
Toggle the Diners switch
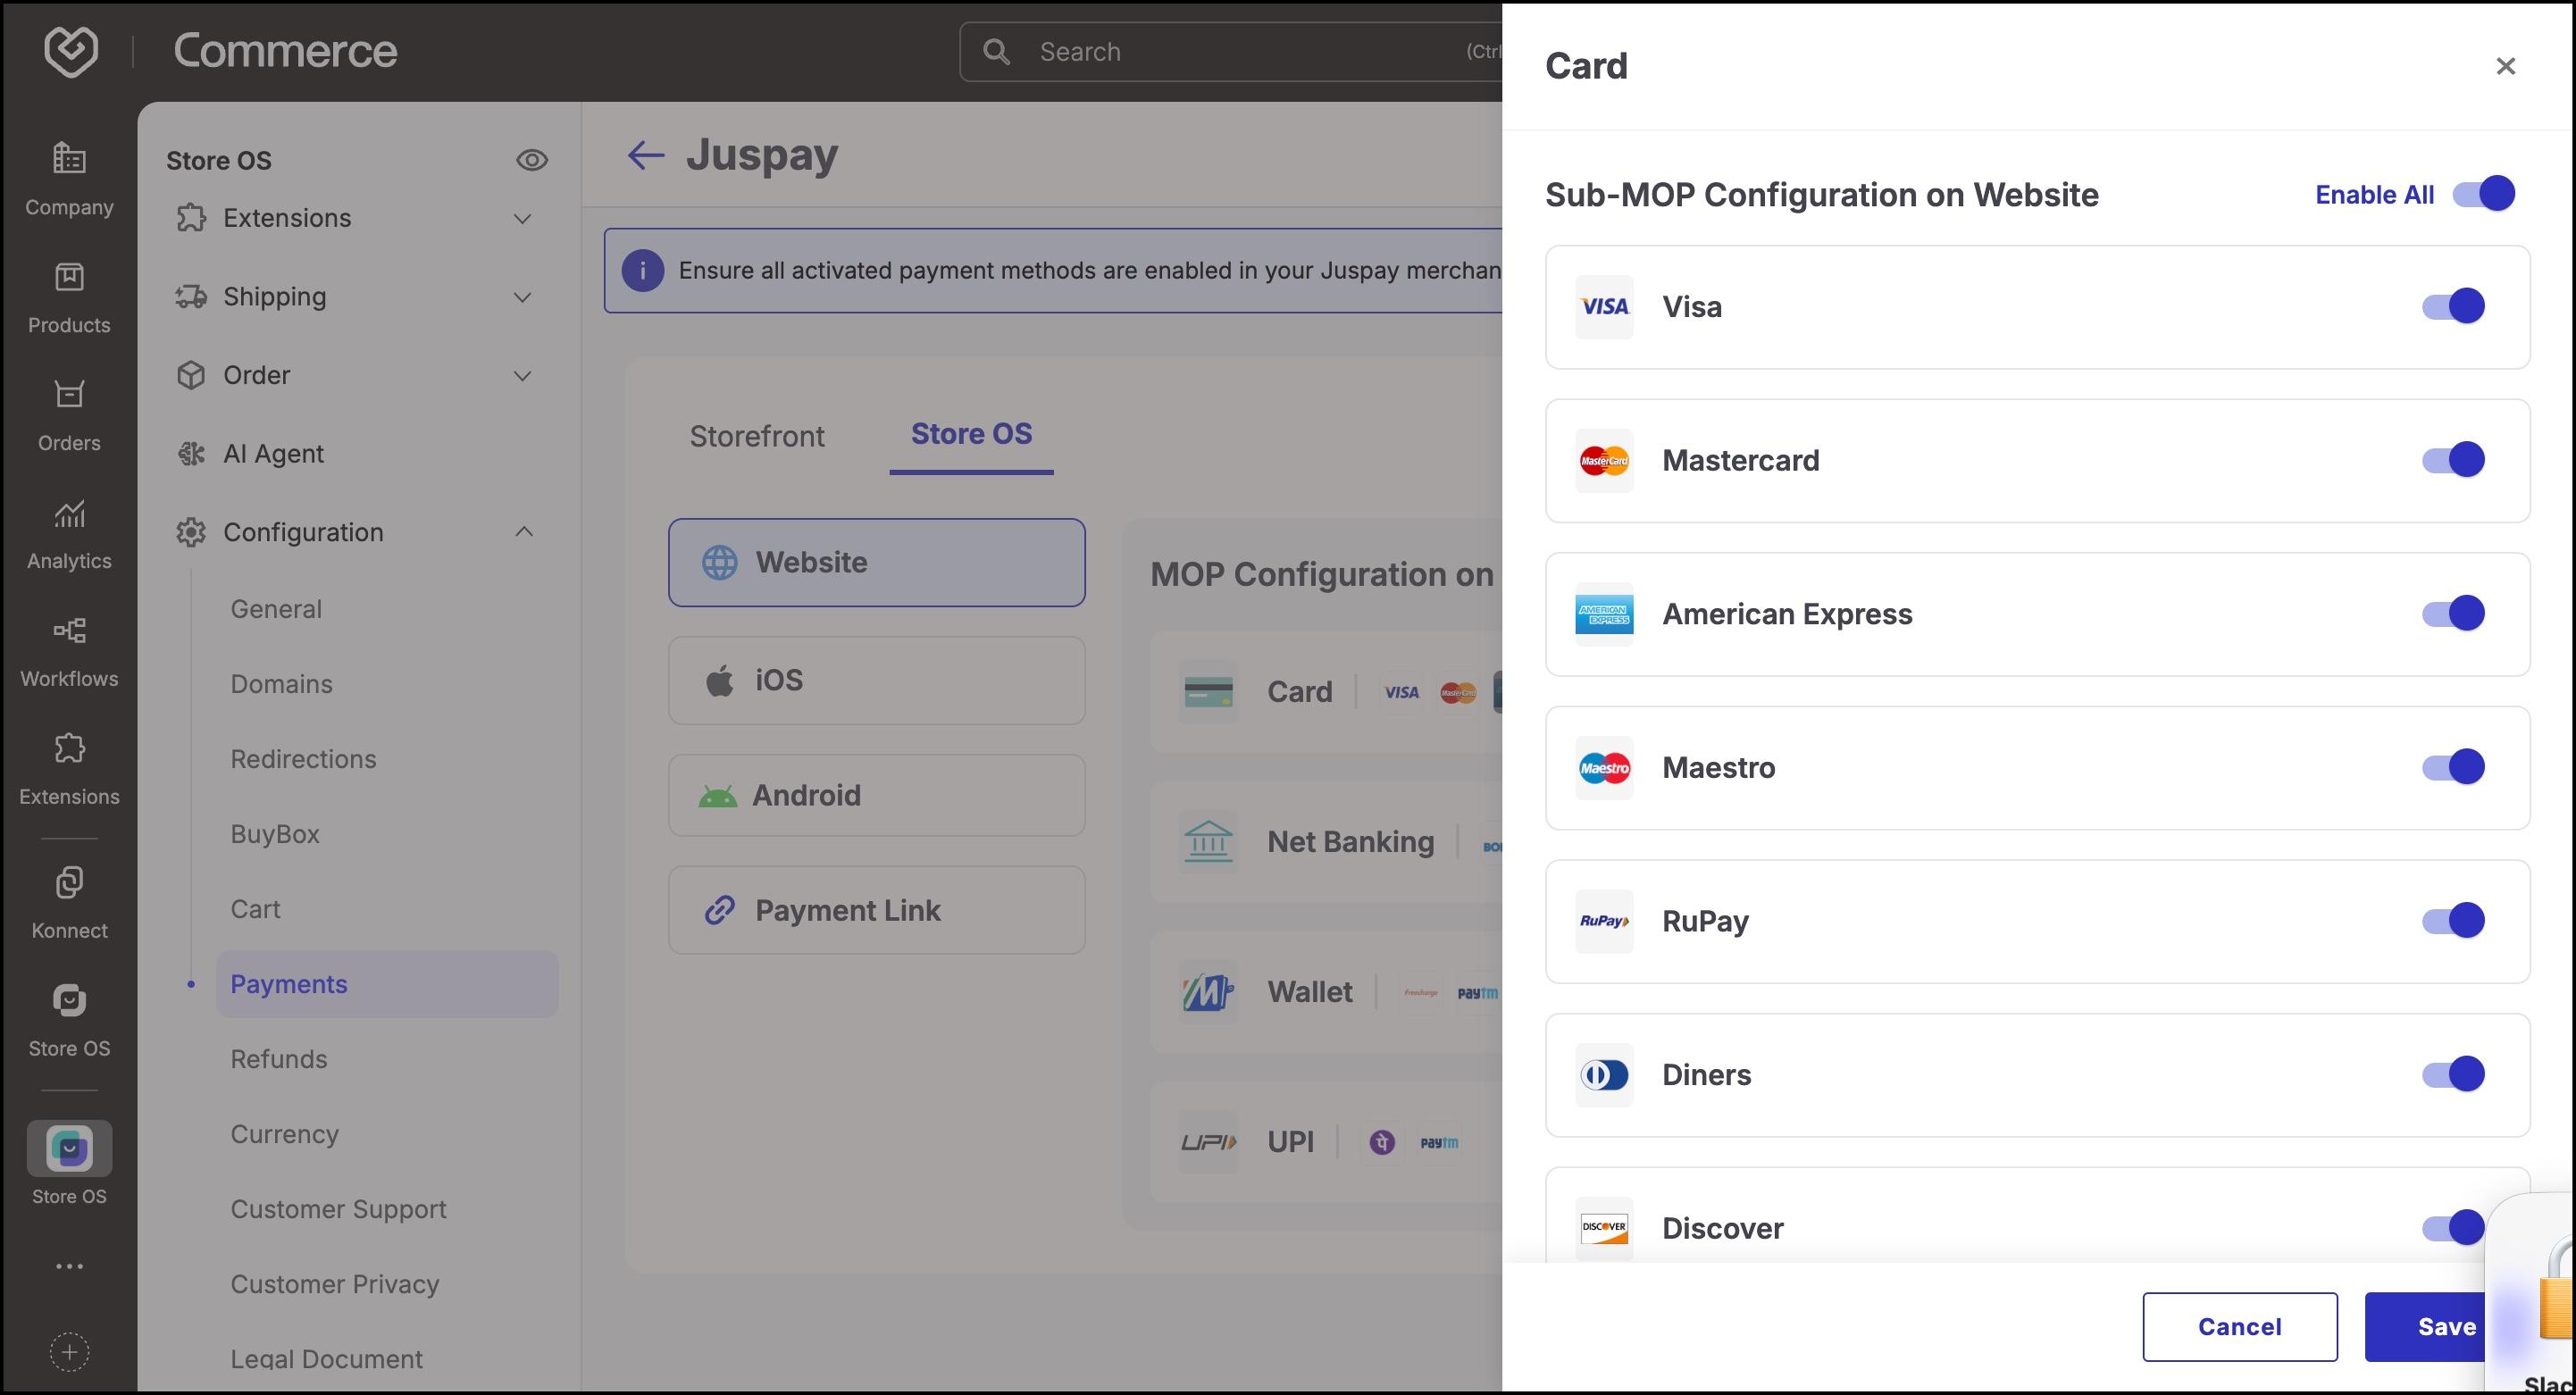(2453, 1074)
